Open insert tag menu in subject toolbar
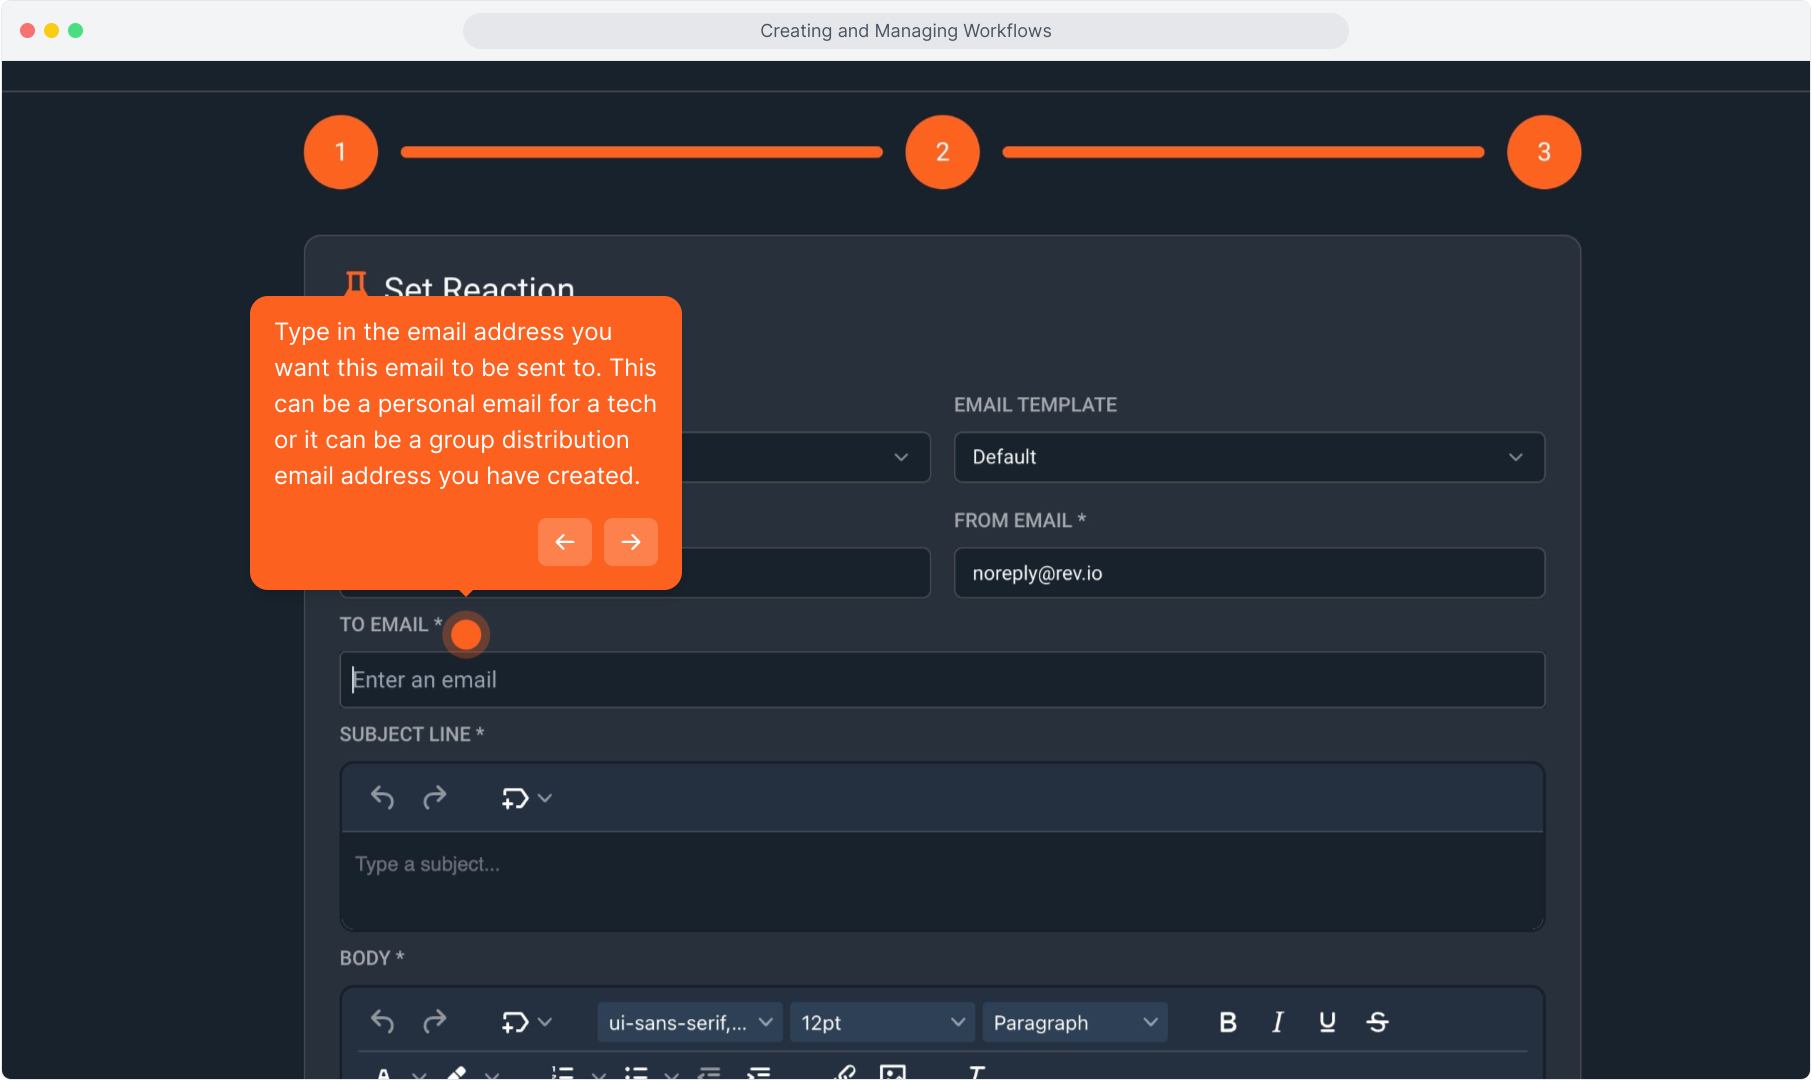 coord(526,798)
